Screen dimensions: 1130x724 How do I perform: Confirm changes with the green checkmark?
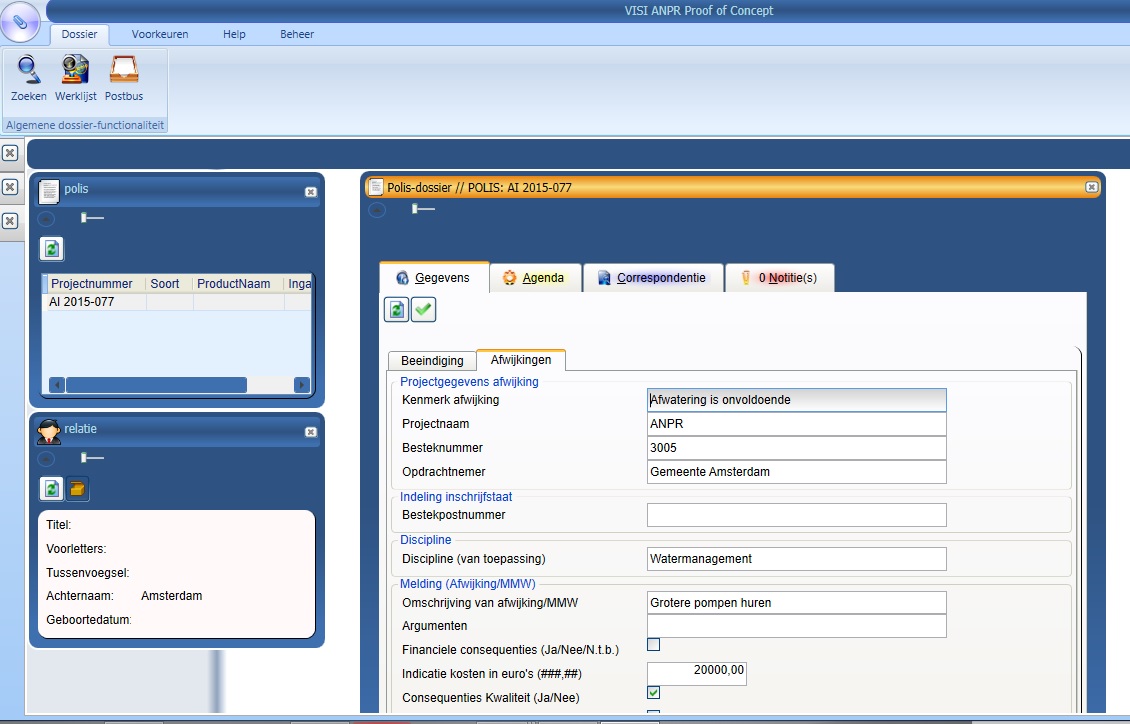(423, 310)
